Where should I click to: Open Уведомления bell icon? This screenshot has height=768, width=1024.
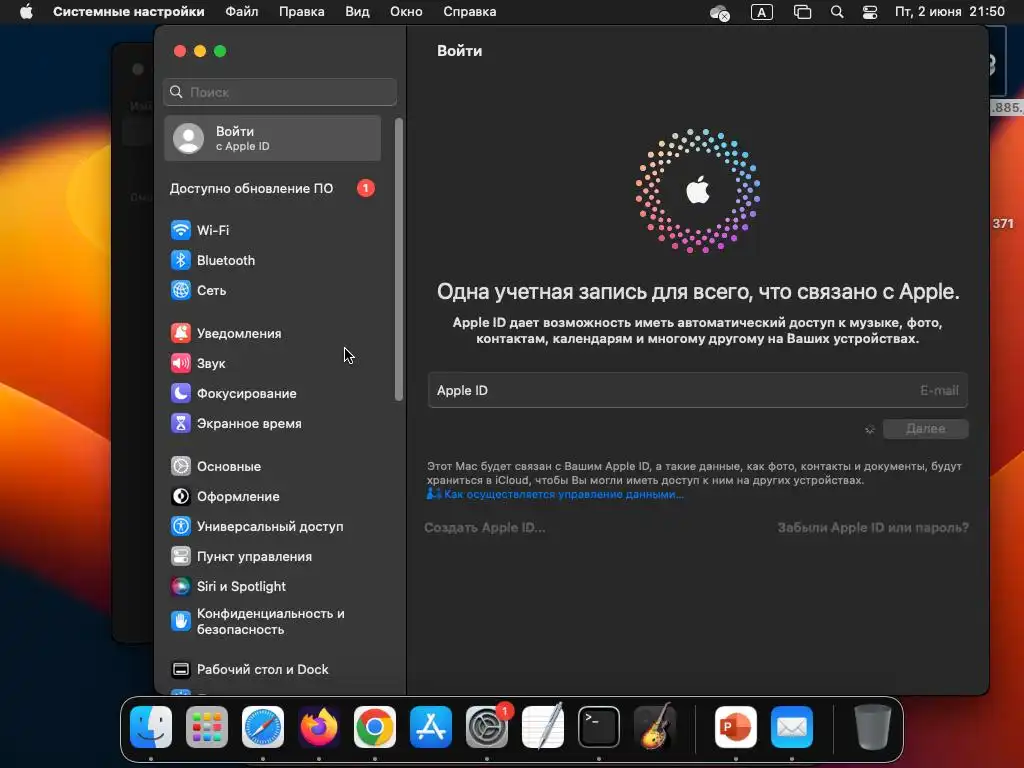[181, 333]
